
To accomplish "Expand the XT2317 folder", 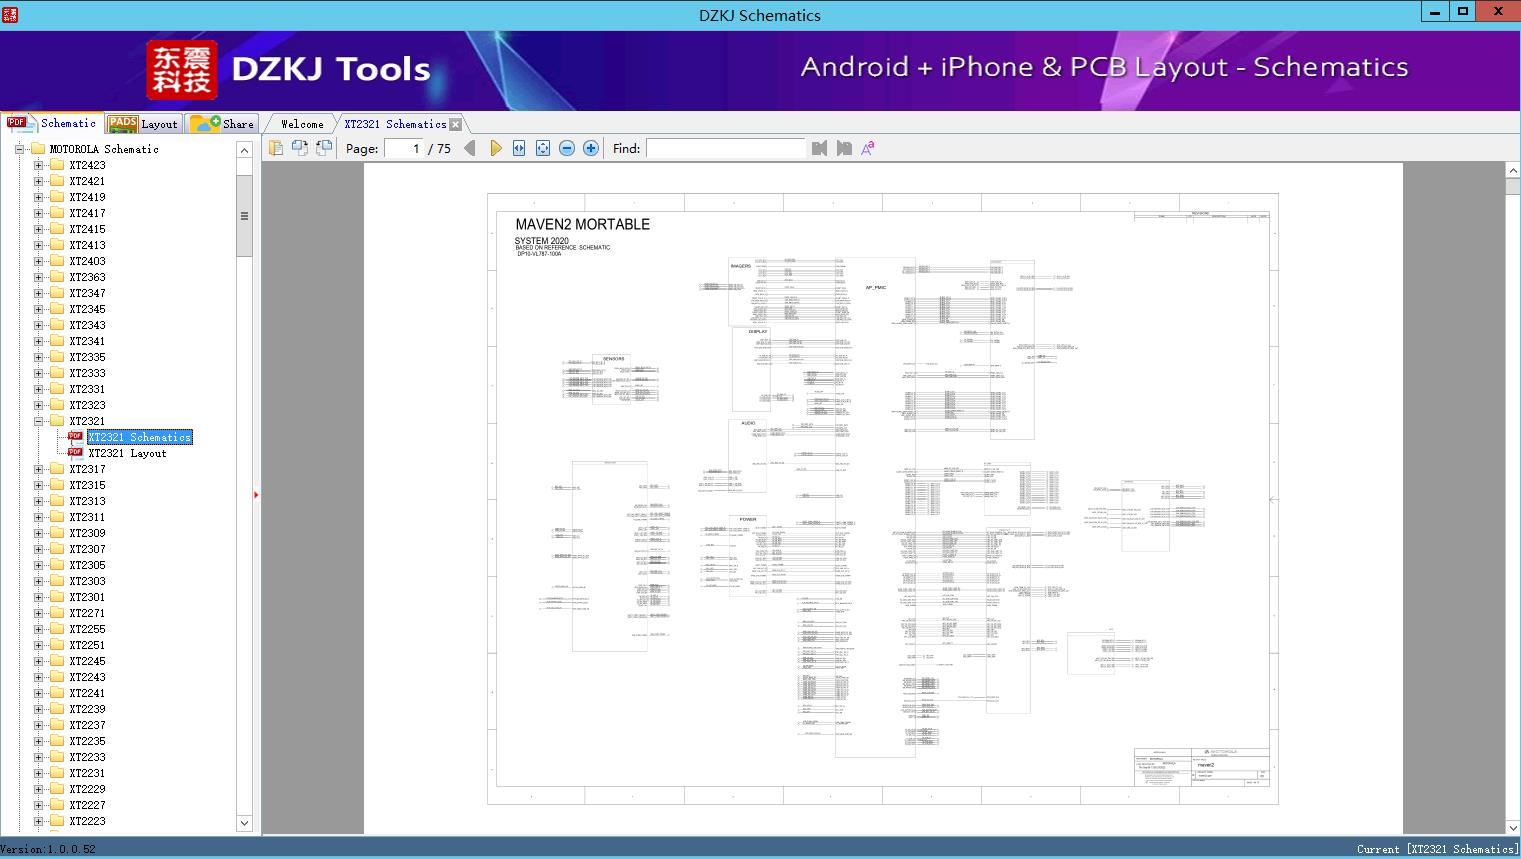I will (38, 469).
